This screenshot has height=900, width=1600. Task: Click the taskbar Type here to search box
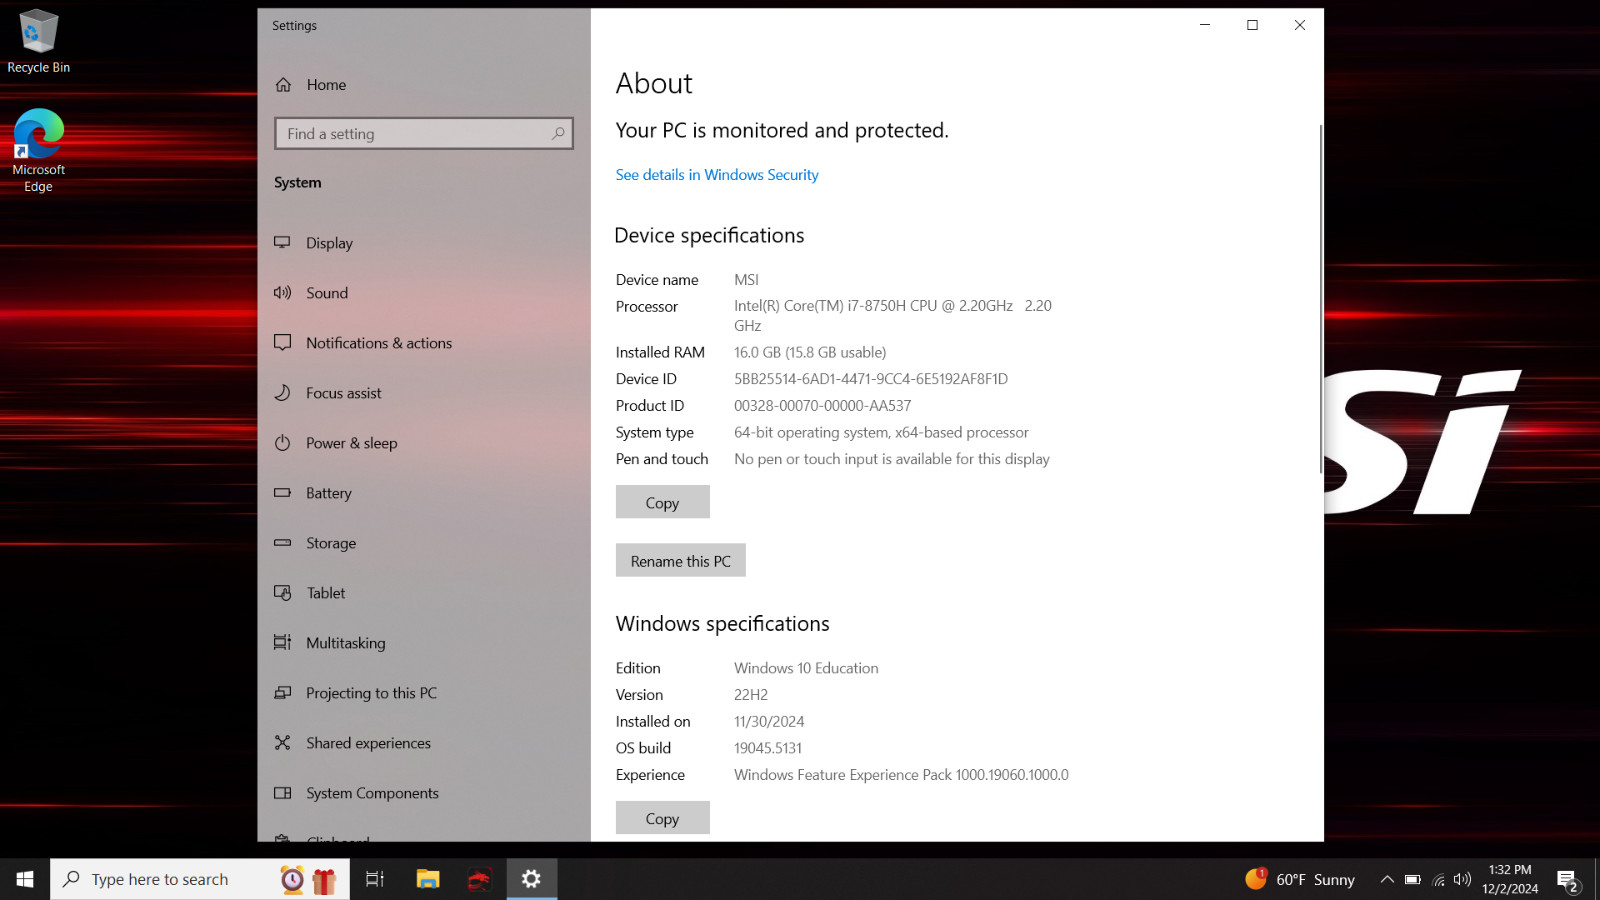(200, 879)
